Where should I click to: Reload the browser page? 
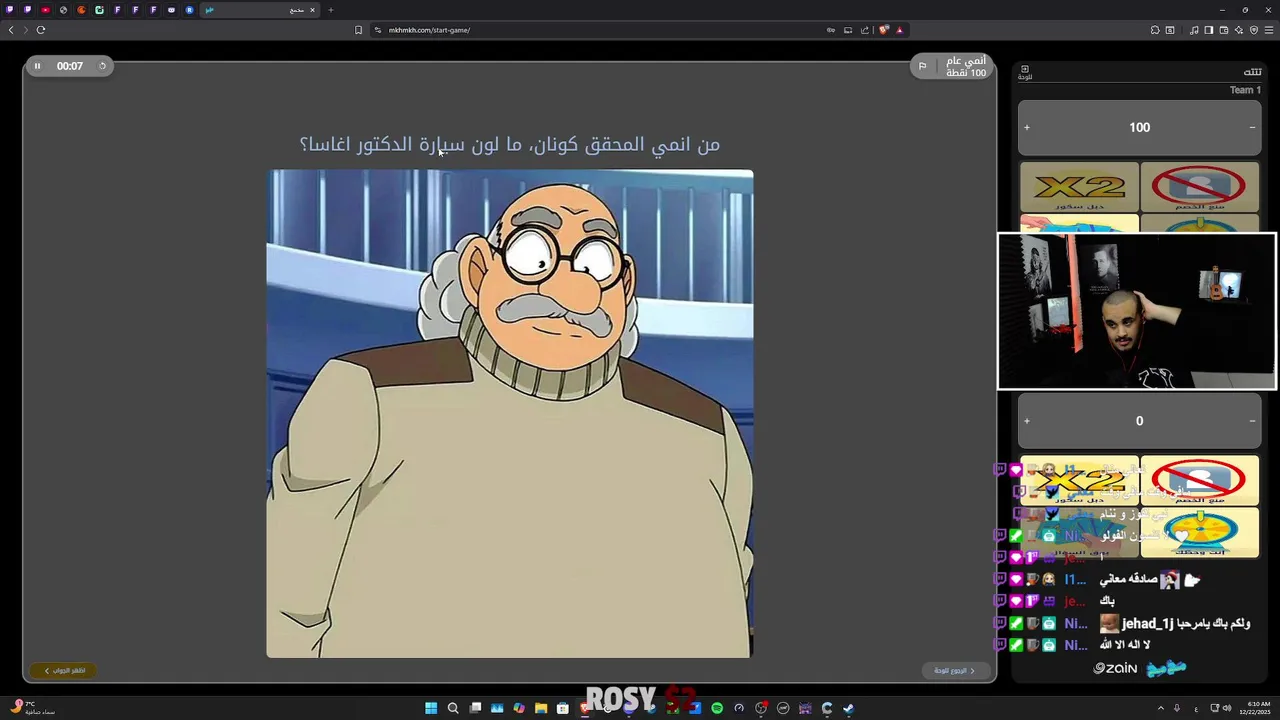pyautogui.click(x=41, y=30)
